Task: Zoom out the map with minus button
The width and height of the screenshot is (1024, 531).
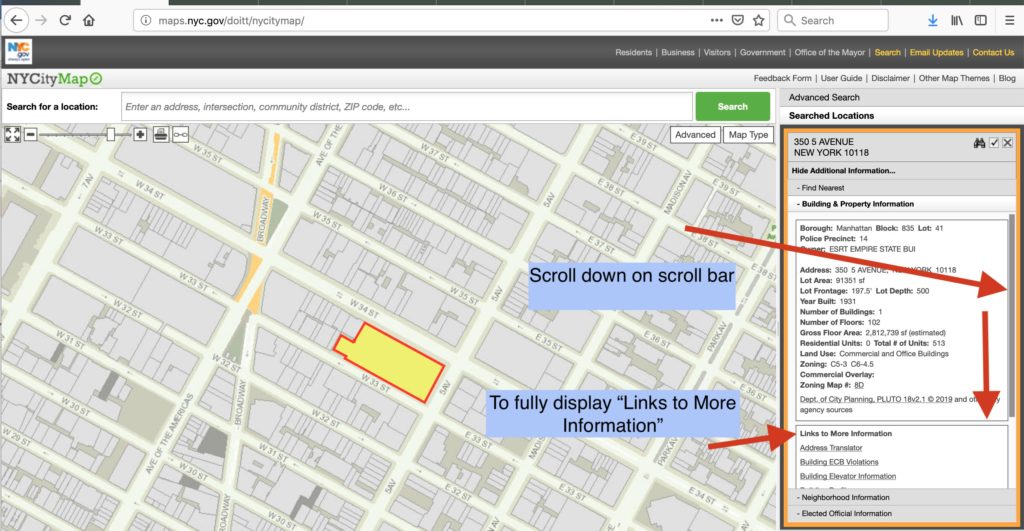Action: (31, 135)
